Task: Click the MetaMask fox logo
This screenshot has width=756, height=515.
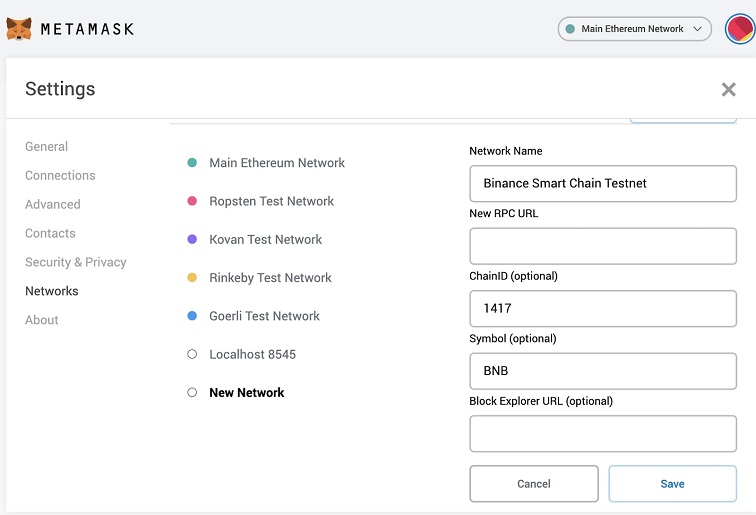Action: pyautogui.click(x=19, y=29)
